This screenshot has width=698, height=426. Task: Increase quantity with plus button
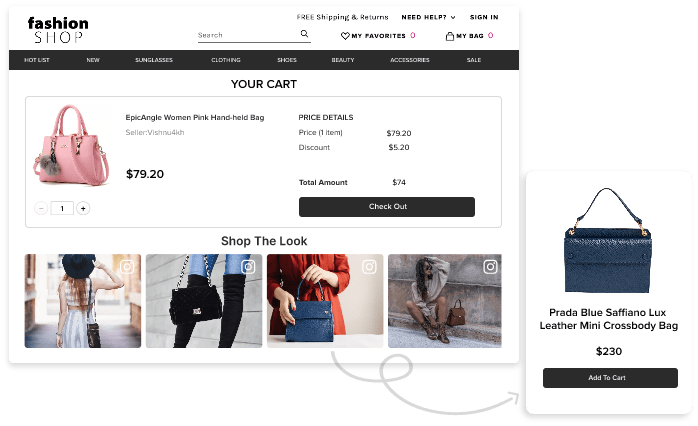[83, 208]
